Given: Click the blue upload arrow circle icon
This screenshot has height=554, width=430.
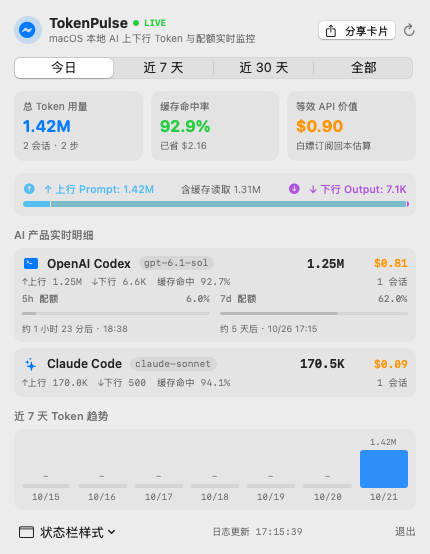Looking at the screenshot, I should click(29, 189).
